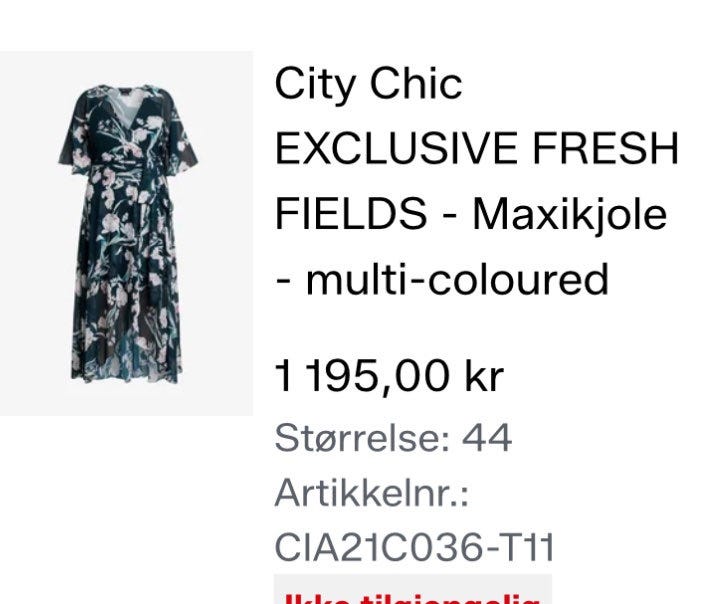Click the word FRESH in the title
This screenshot has width=721, height=604.
(606, 148)
